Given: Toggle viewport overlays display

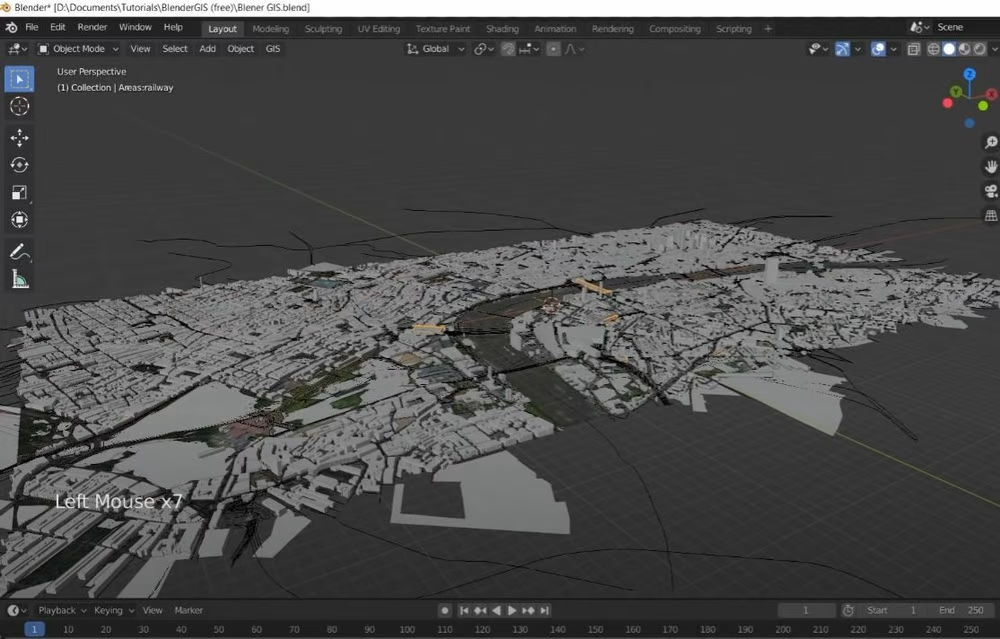Looking at the screenshot, I should tap(877, 49).
